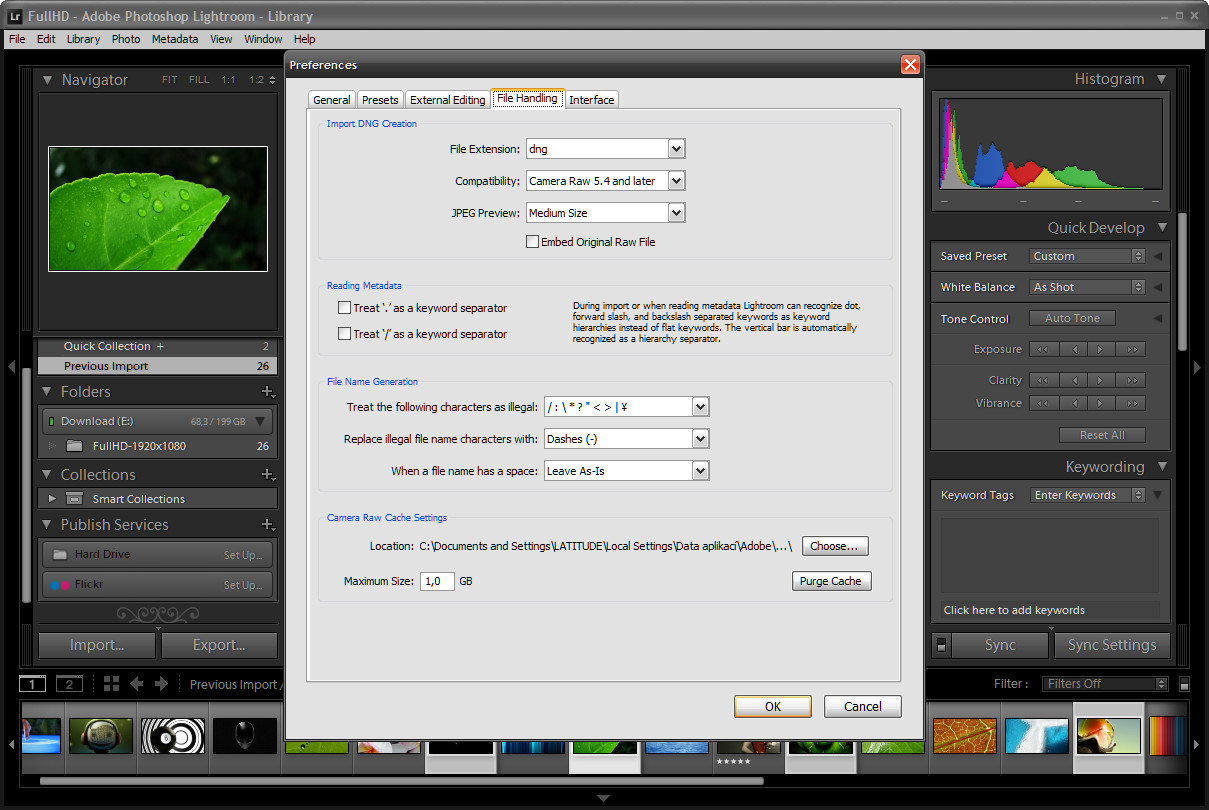Viewport: 1209px width, 810px height.
Task: Click the Smart Collections set icon
Action: tap(74, 499)
